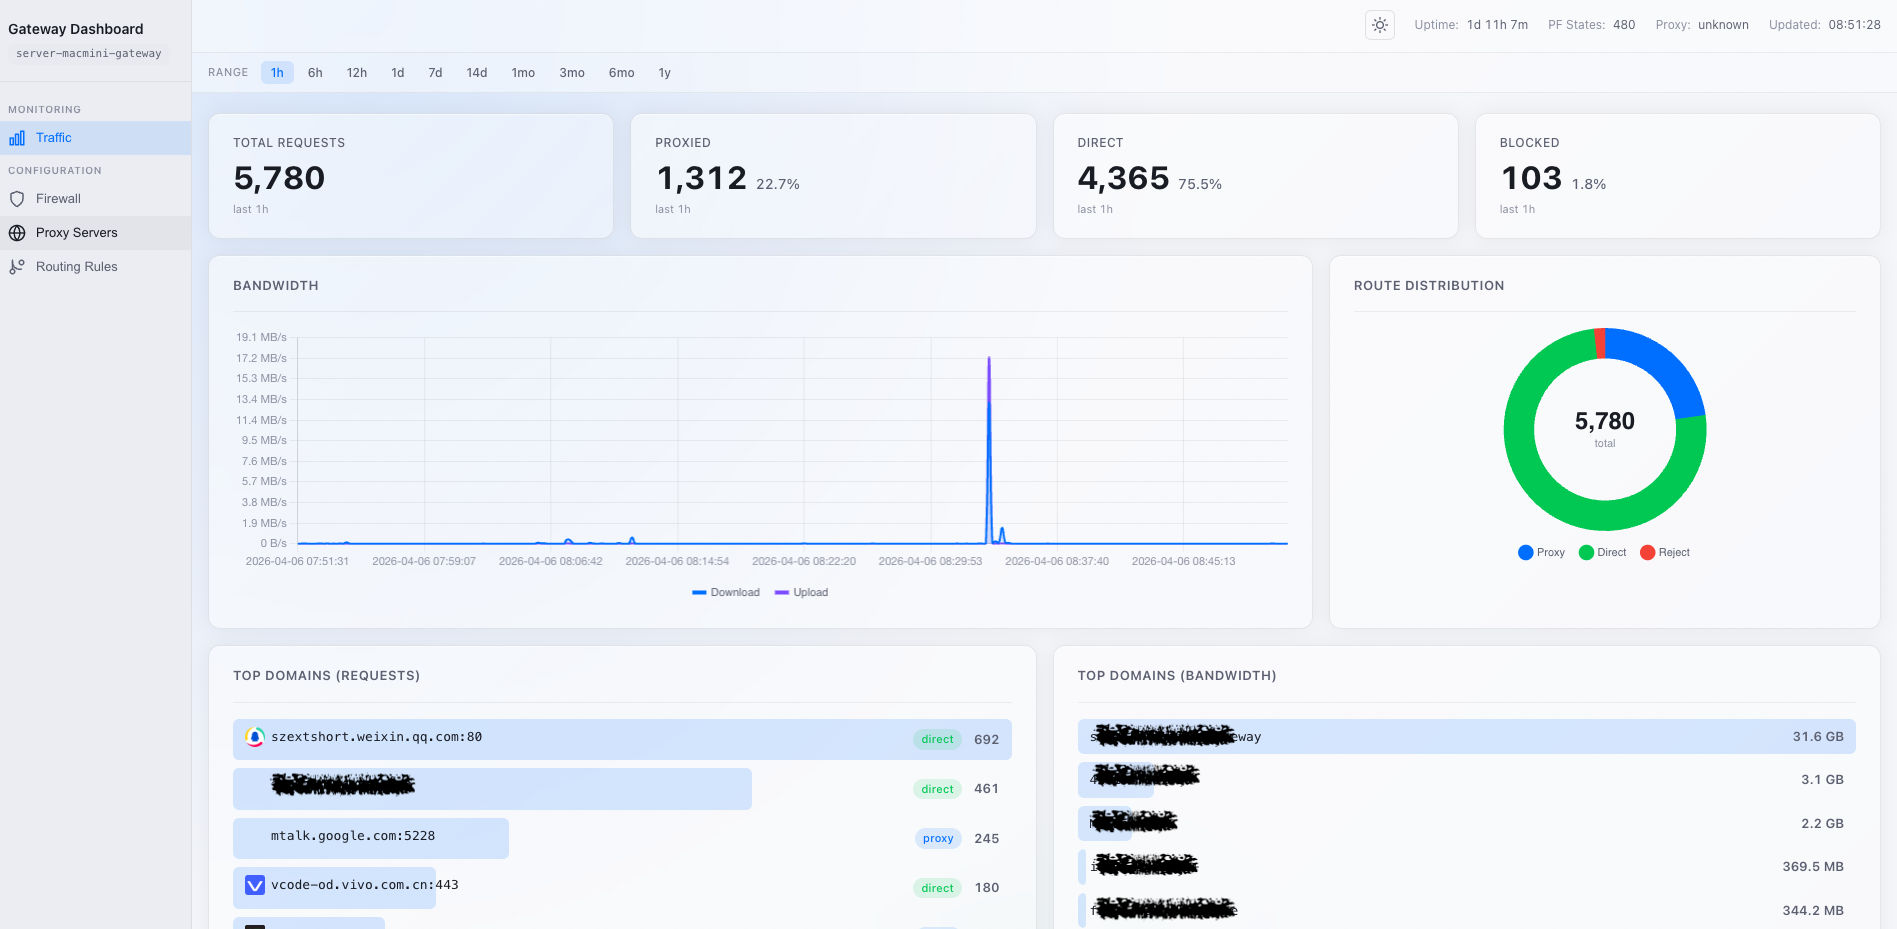Click the vivo domain favicon icon
1897x929 pixels.
255,885
